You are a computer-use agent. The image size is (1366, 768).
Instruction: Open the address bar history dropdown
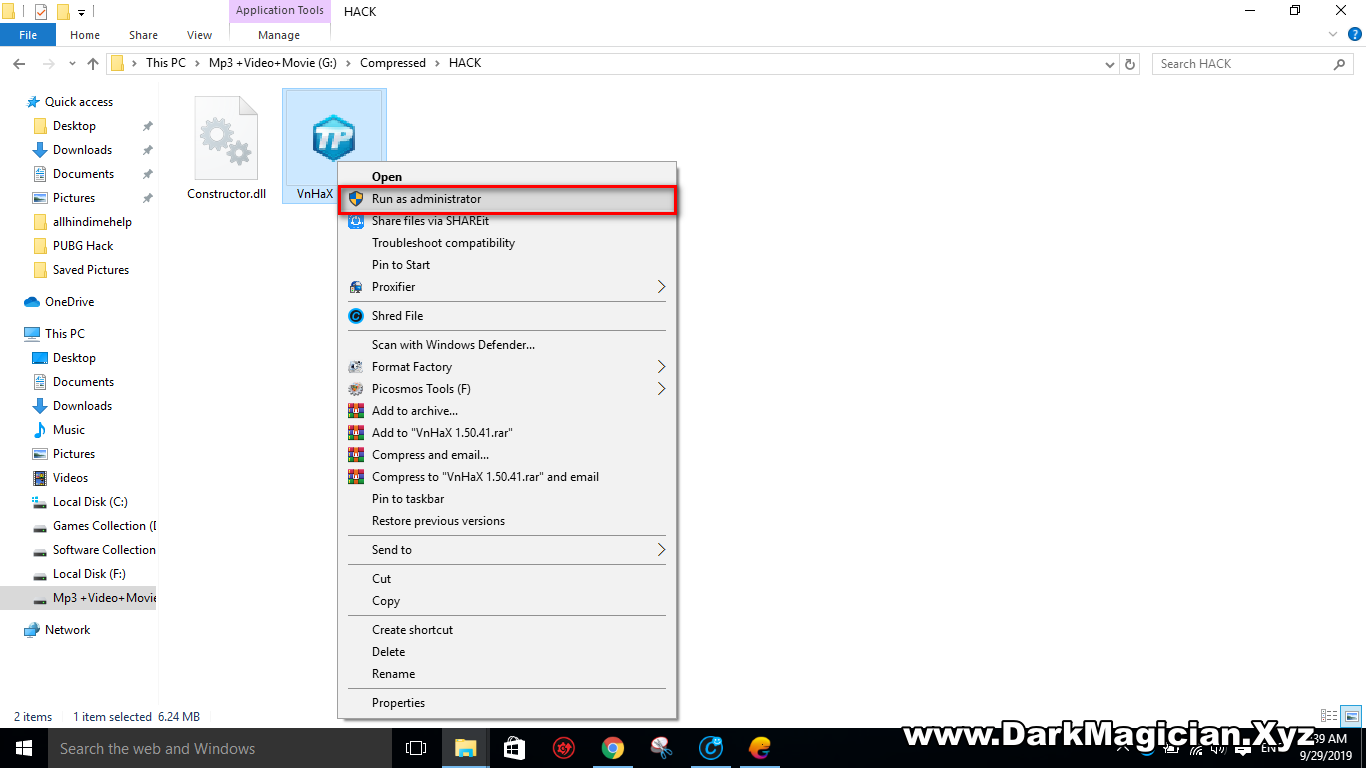tap(1110, 63)
